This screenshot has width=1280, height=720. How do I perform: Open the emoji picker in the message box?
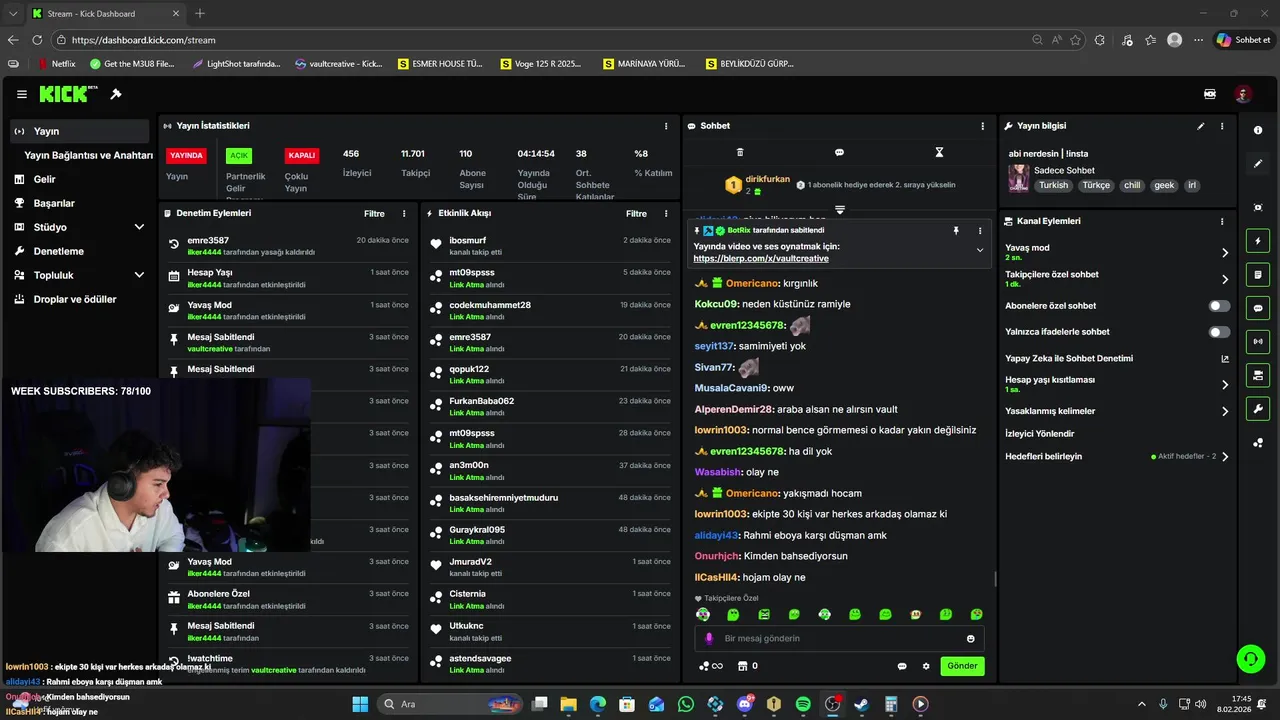[971, 639]
